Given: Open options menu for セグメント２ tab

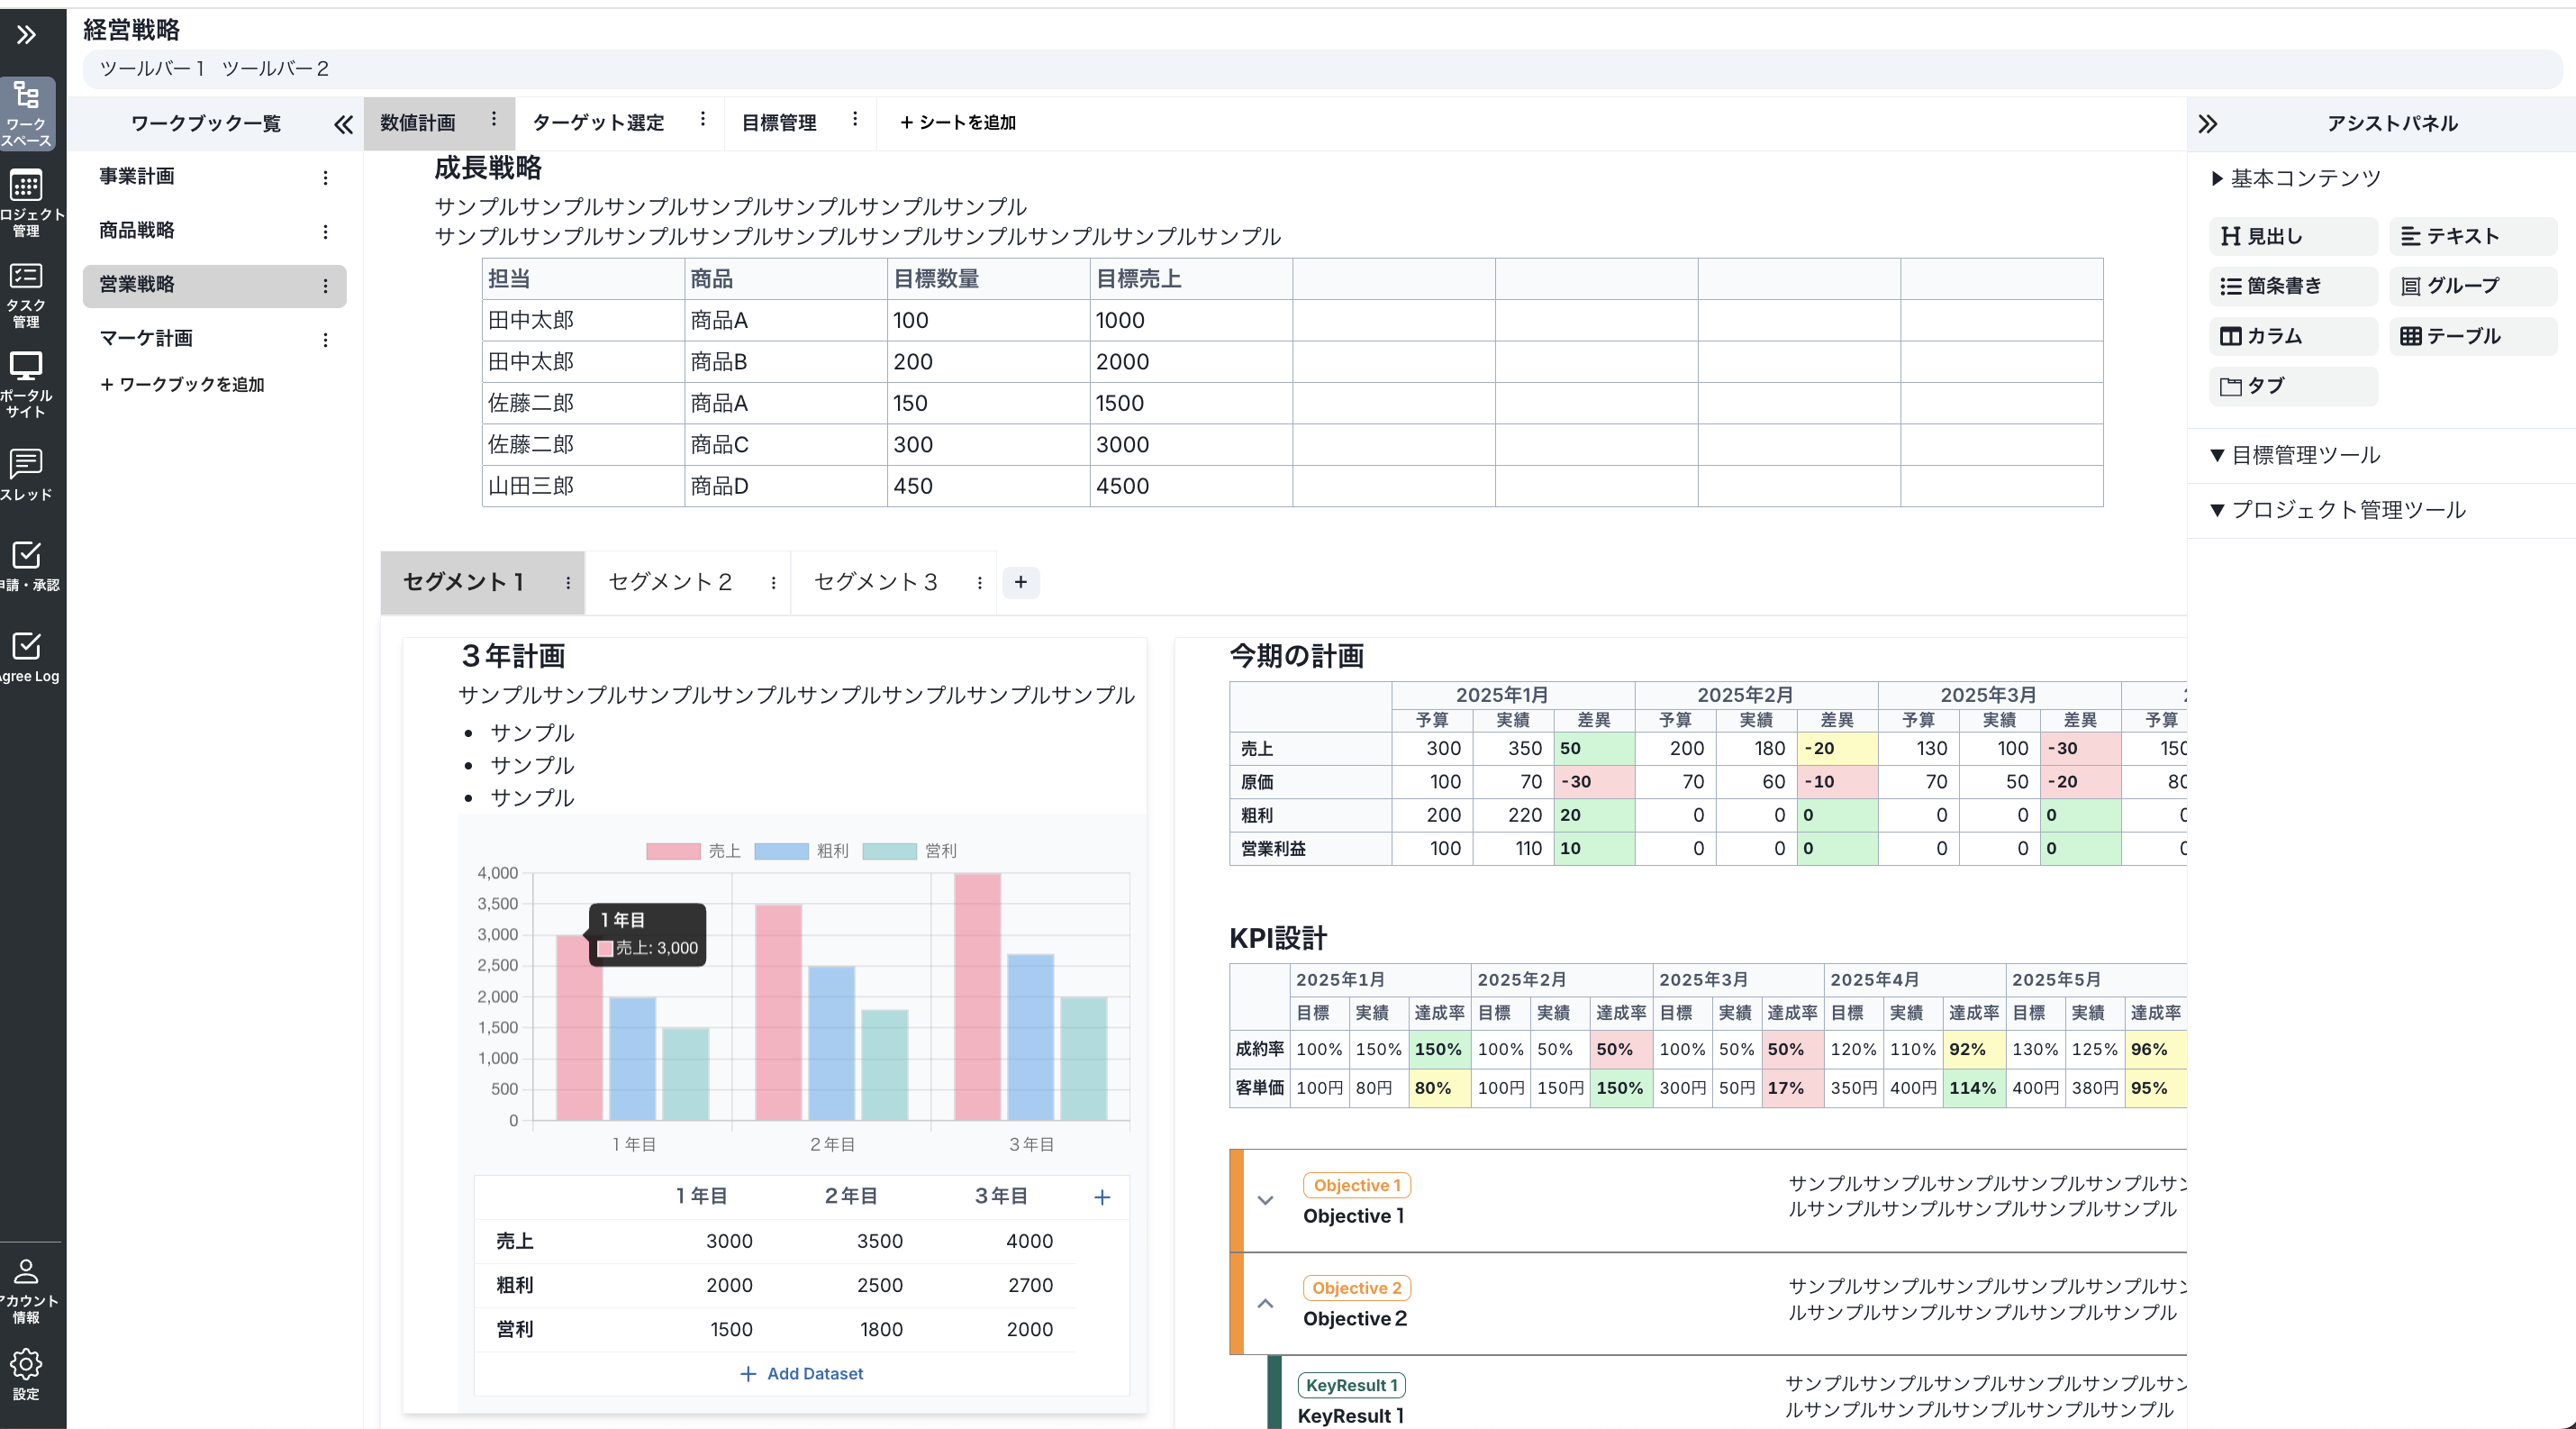Looking at the screenshot, I should [773, 583].
